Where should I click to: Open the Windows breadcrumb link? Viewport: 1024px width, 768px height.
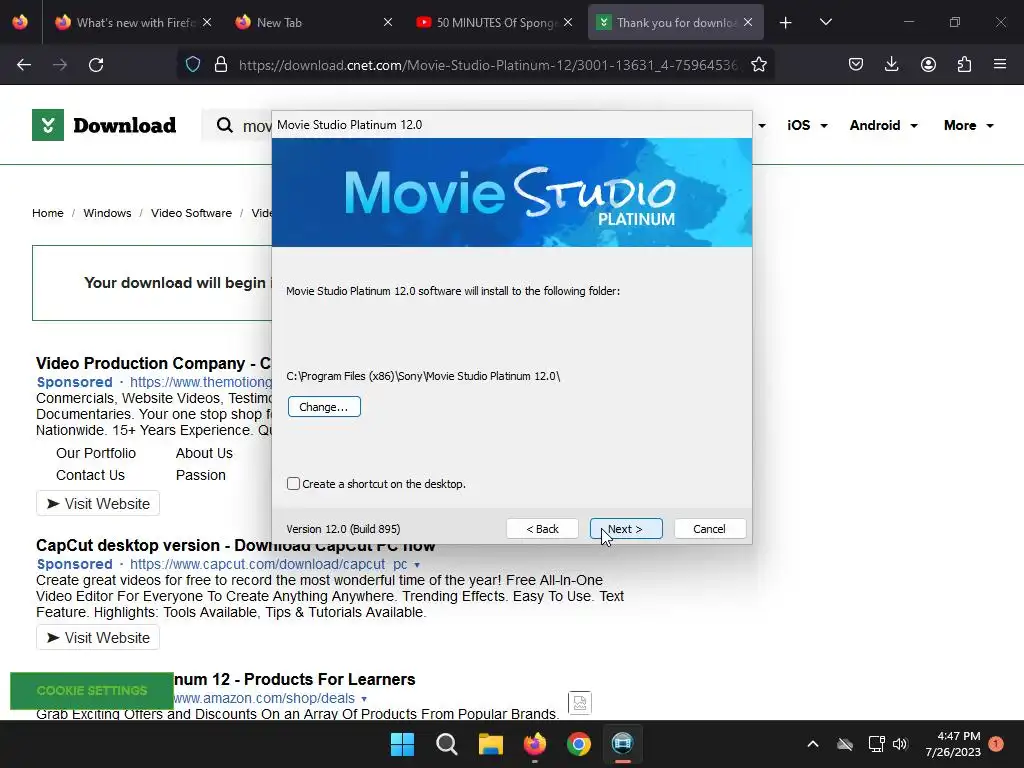click(107, 213)
